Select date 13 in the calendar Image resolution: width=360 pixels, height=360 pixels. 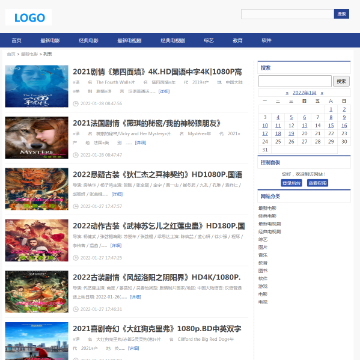click(x=304, y=126)
